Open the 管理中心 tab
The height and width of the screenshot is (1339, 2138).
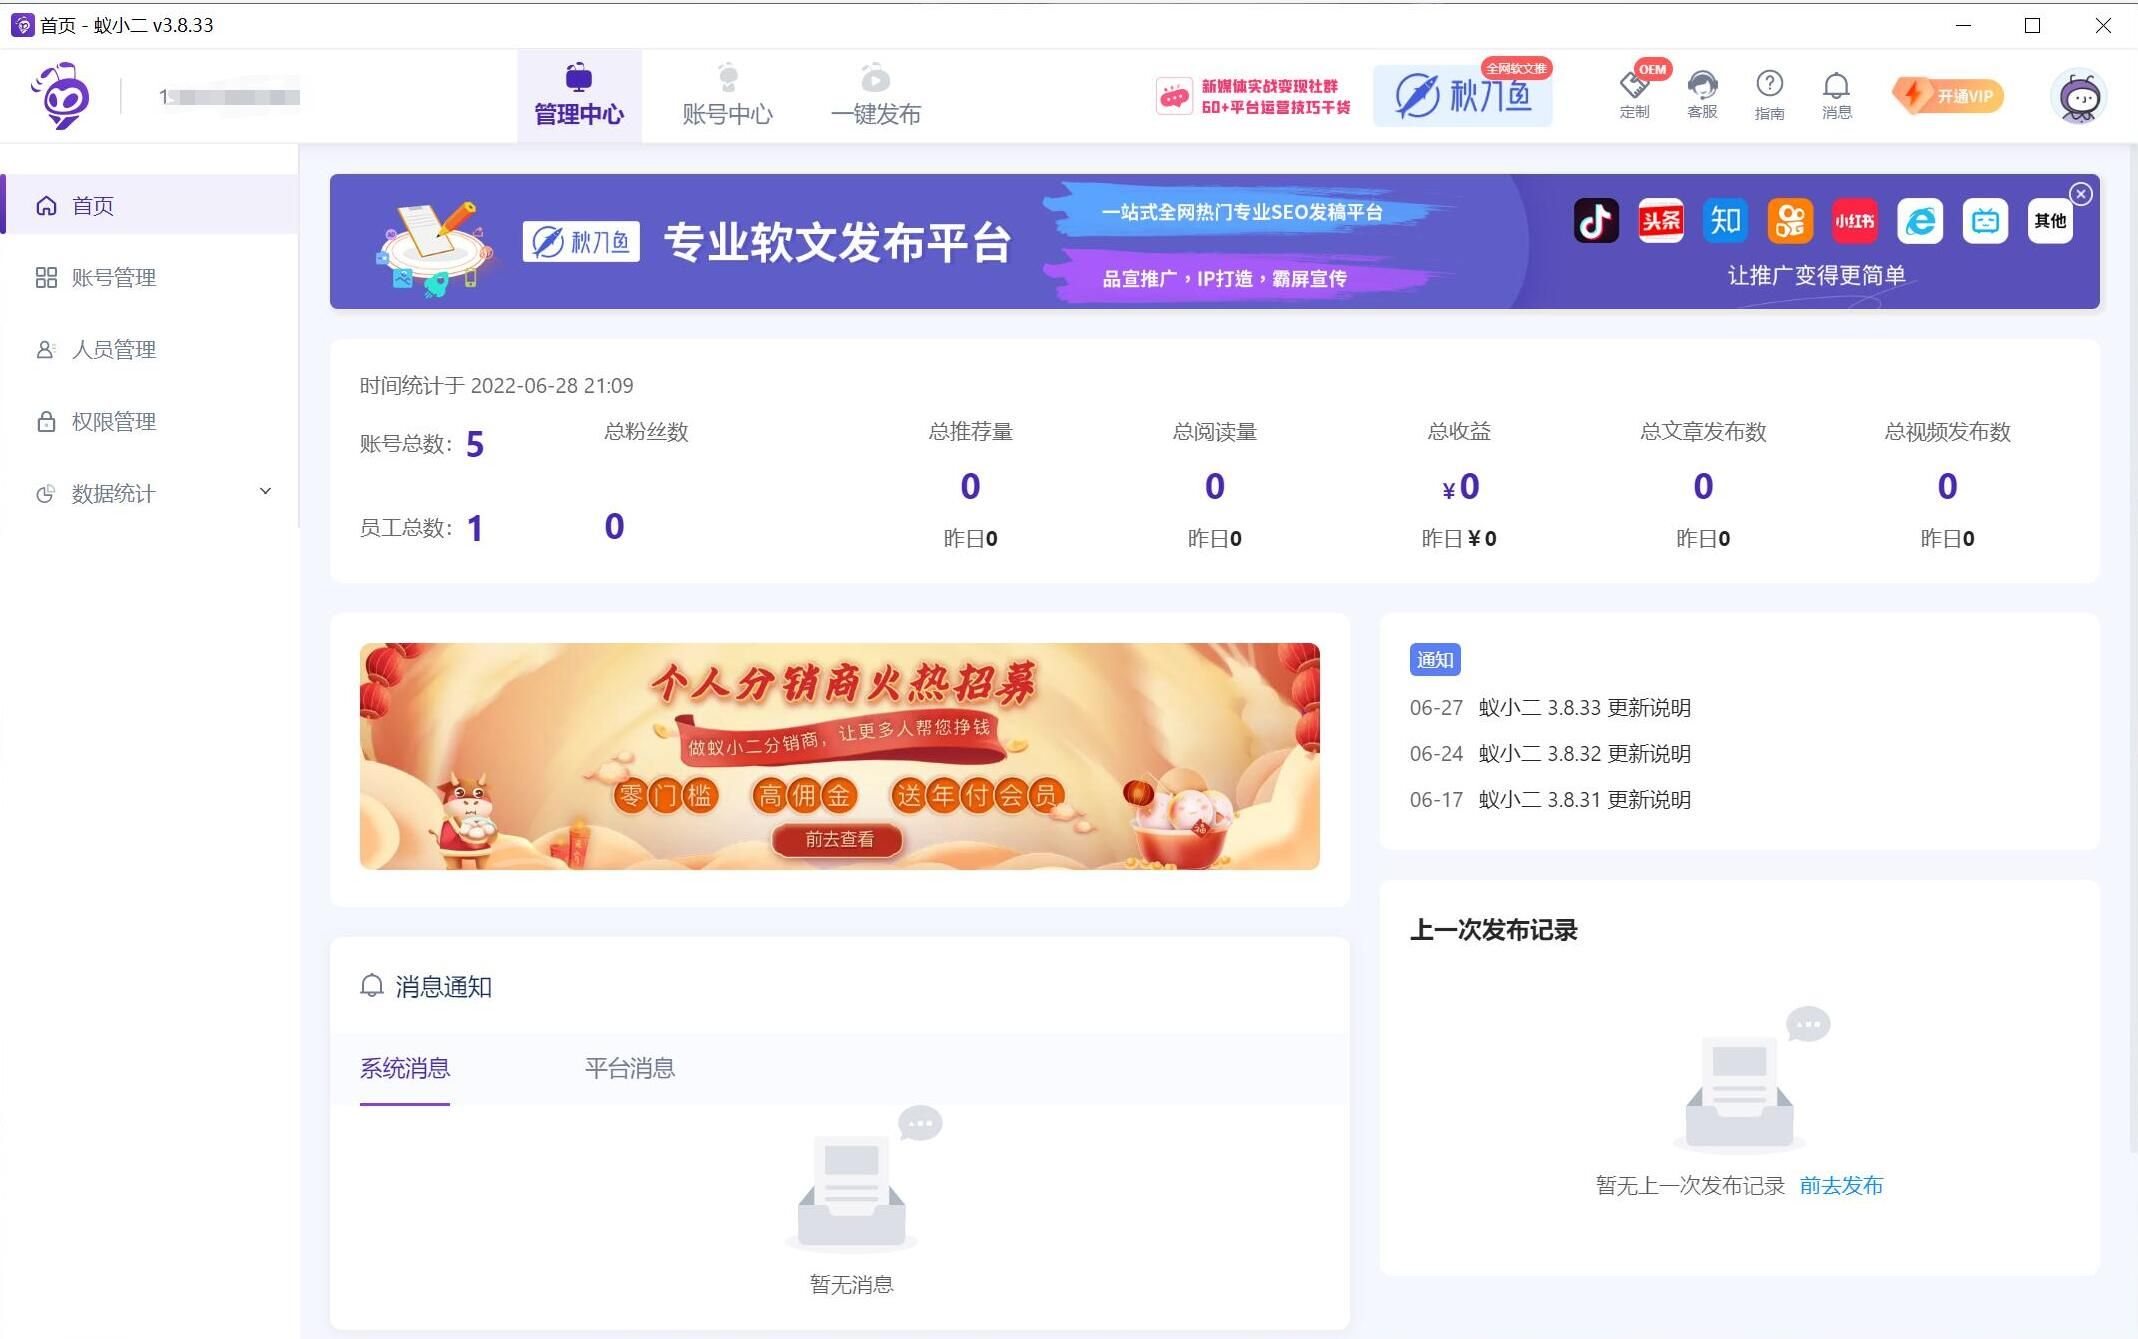tap(579, 96)
